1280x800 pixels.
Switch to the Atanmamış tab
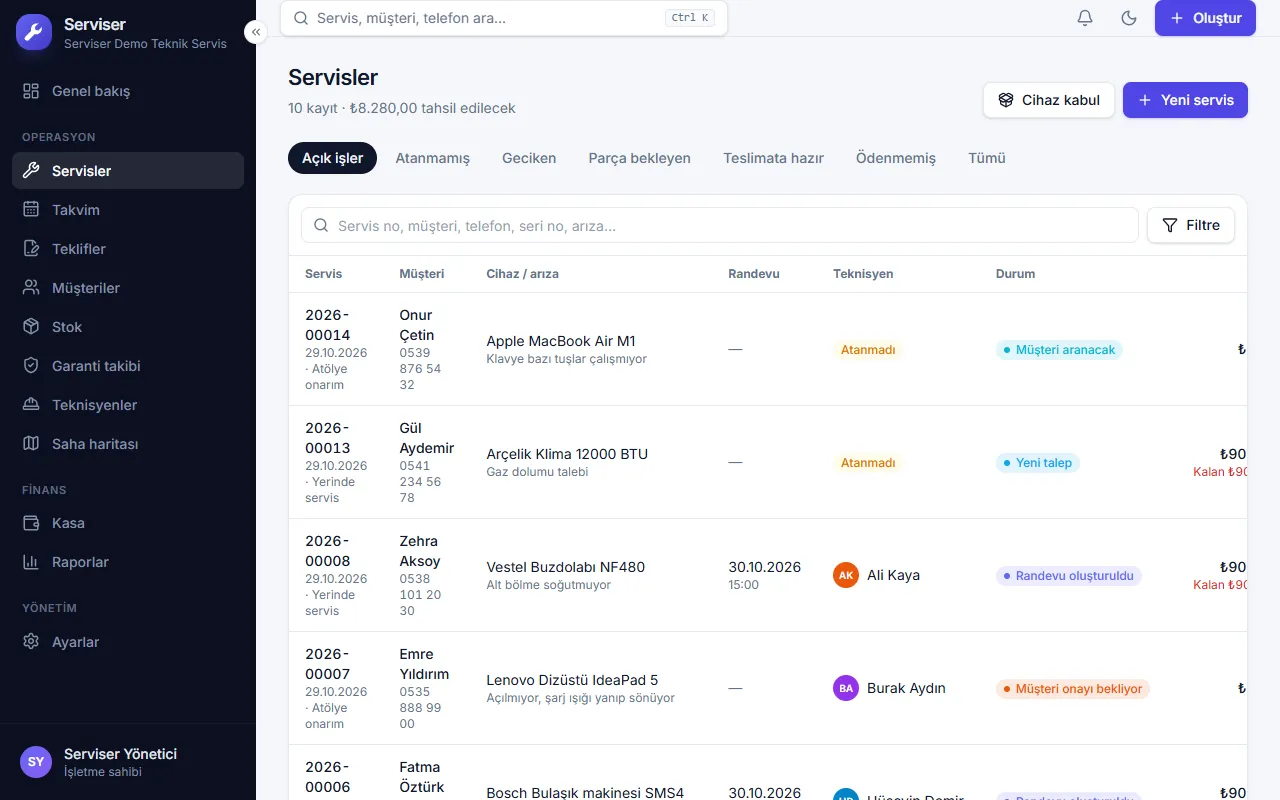click(x=432, y=158)
